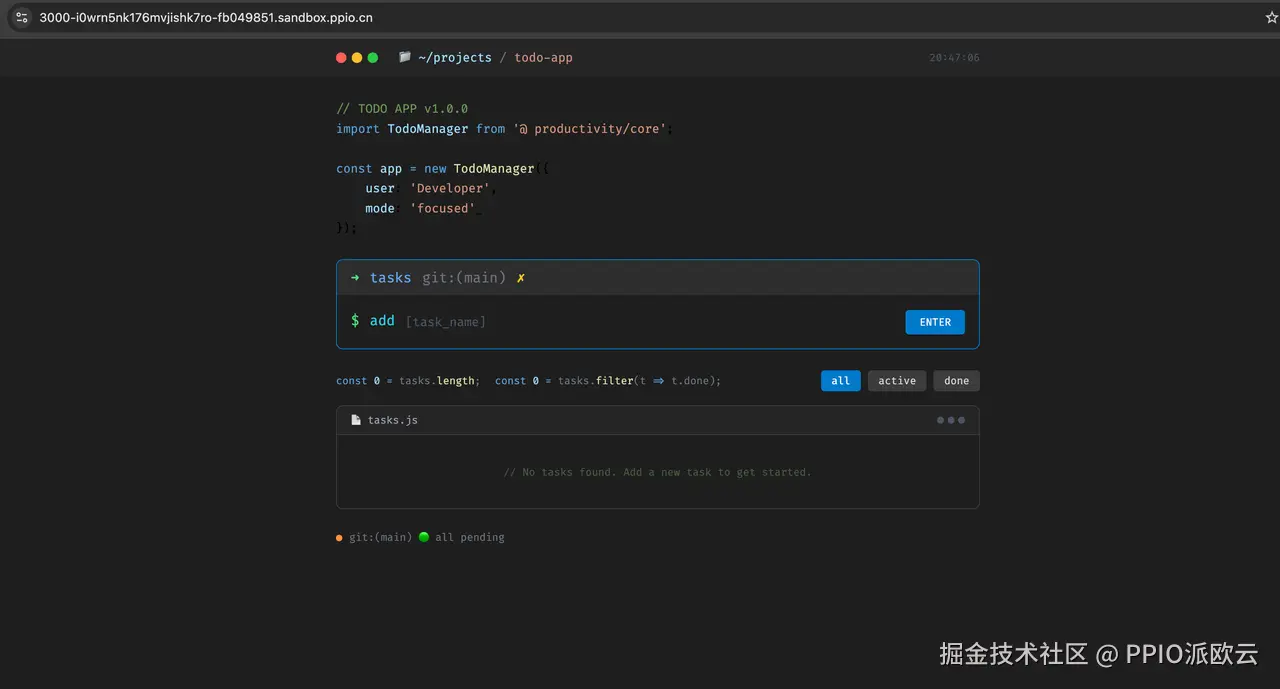Click the green '$' prompt symbol
This screenshot has width=1280, height=689.
pyautogui.click(x=355, y=321)
